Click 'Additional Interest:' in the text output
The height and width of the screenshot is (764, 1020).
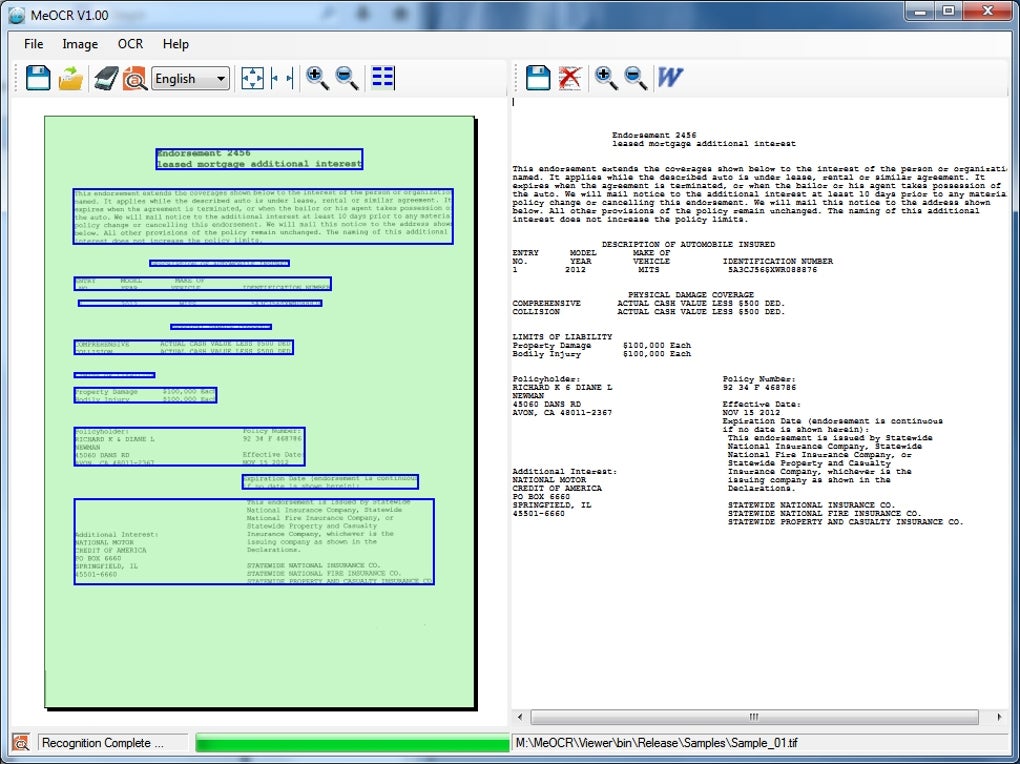(565, 471)
